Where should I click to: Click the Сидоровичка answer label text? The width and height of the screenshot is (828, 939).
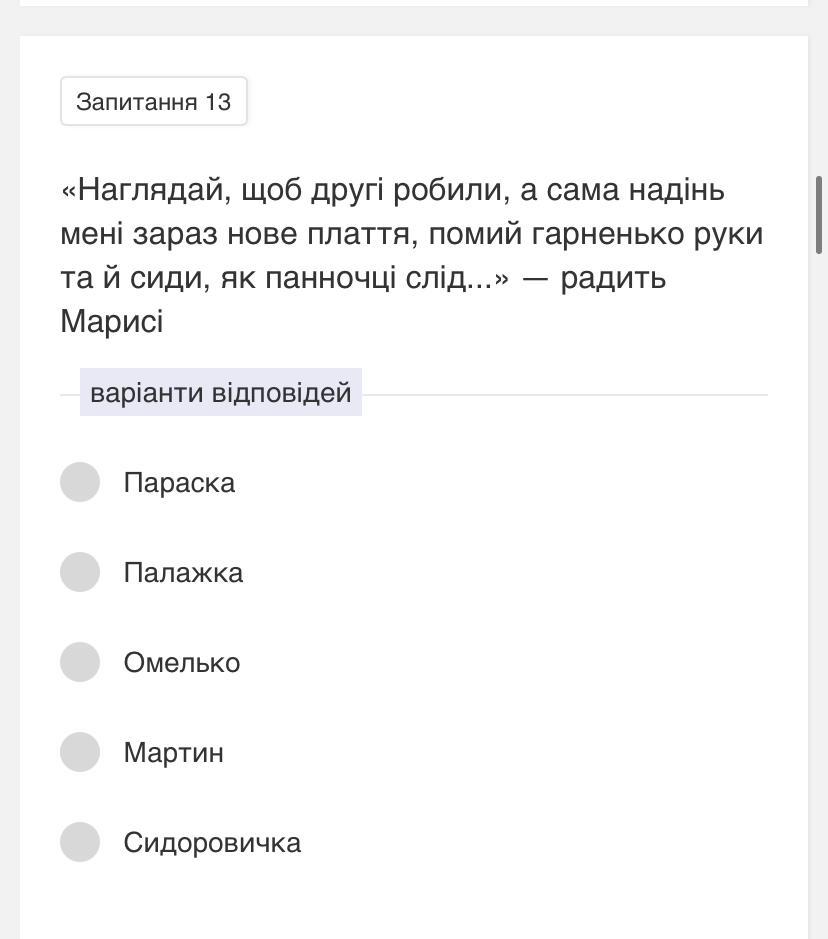tap(212, 843)
